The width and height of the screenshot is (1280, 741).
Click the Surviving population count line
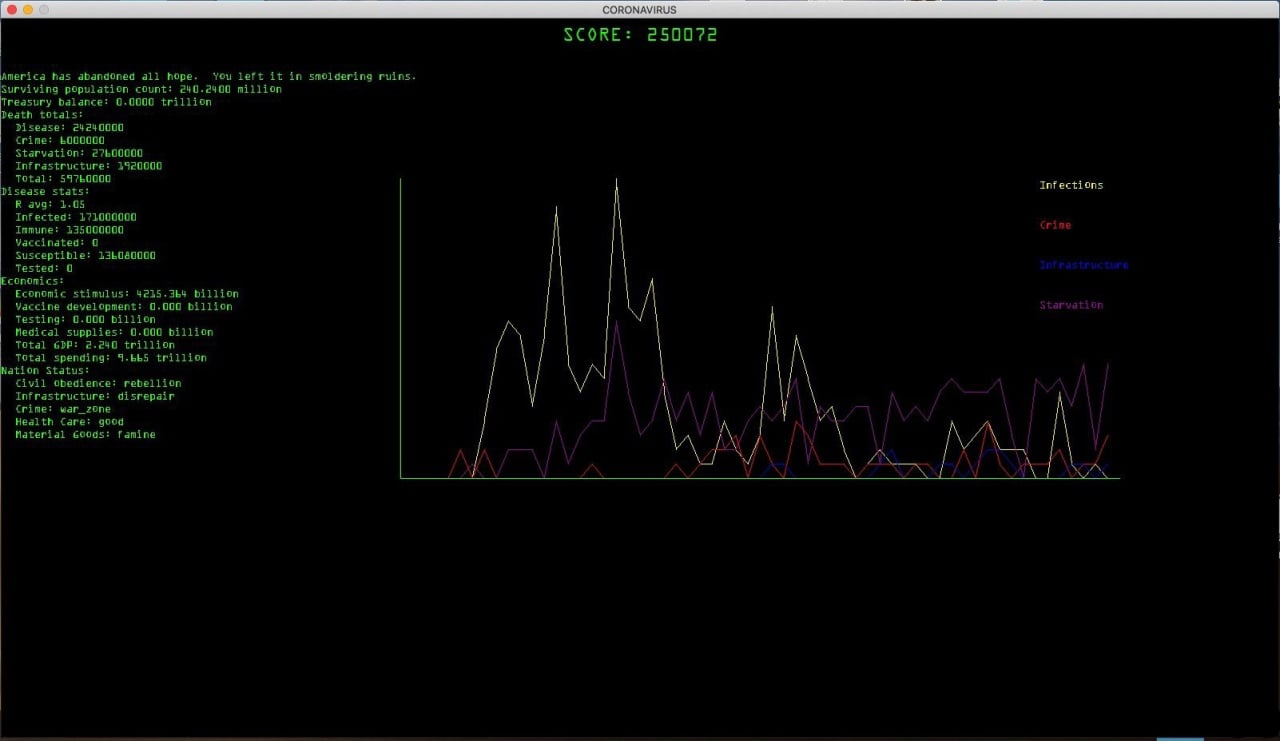pyautogui.click(x=141, y=89)
